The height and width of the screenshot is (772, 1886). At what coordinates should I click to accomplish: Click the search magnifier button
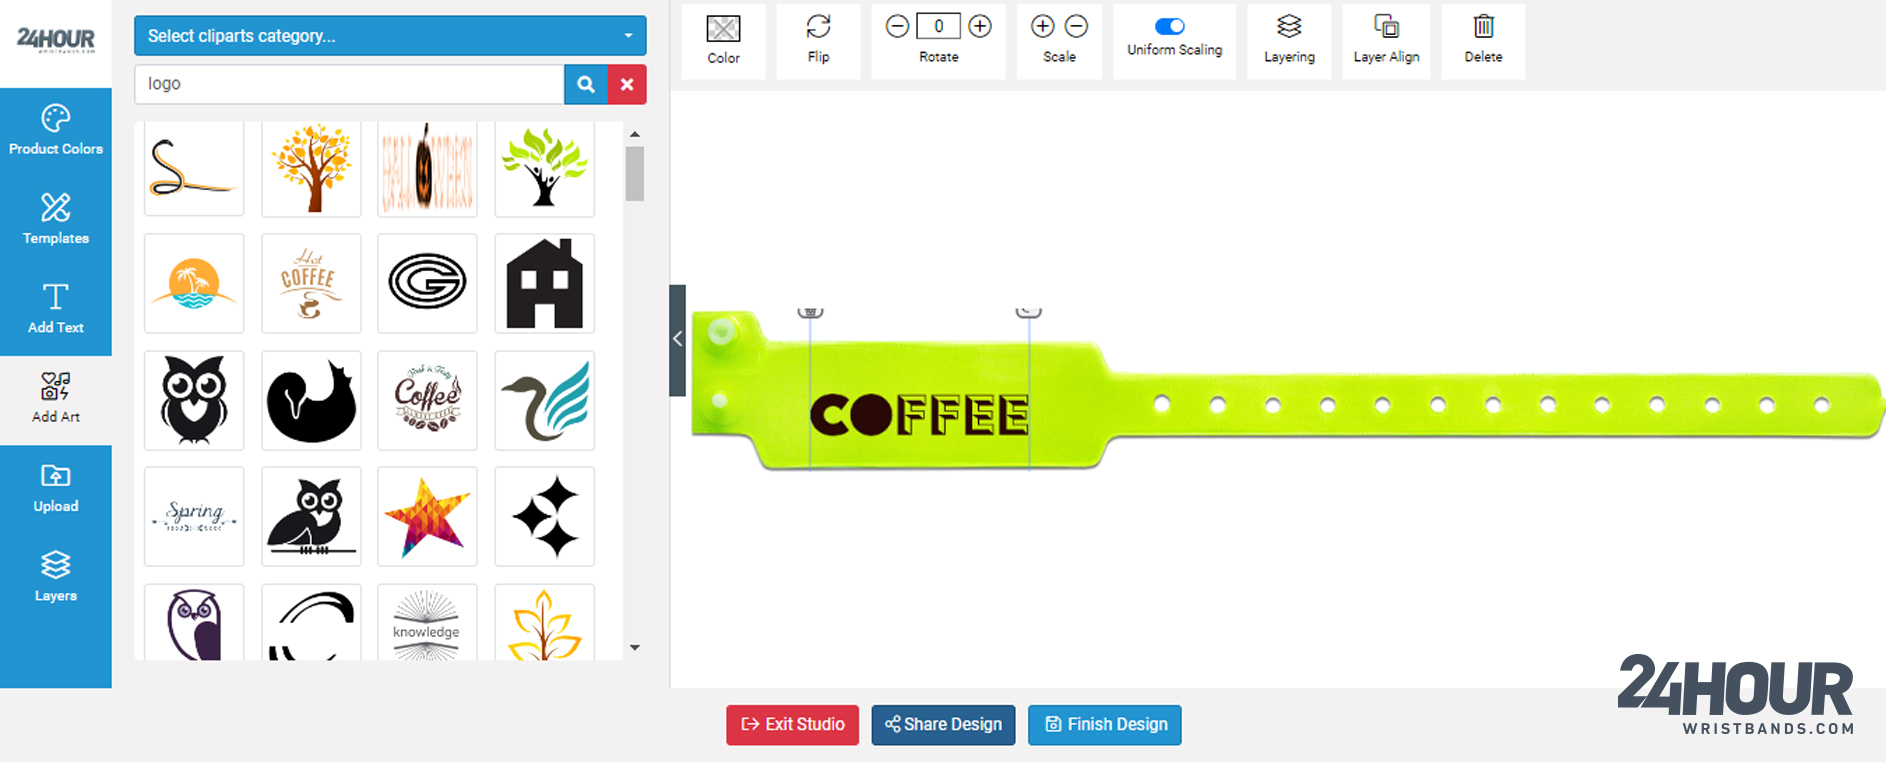[586, 84]
